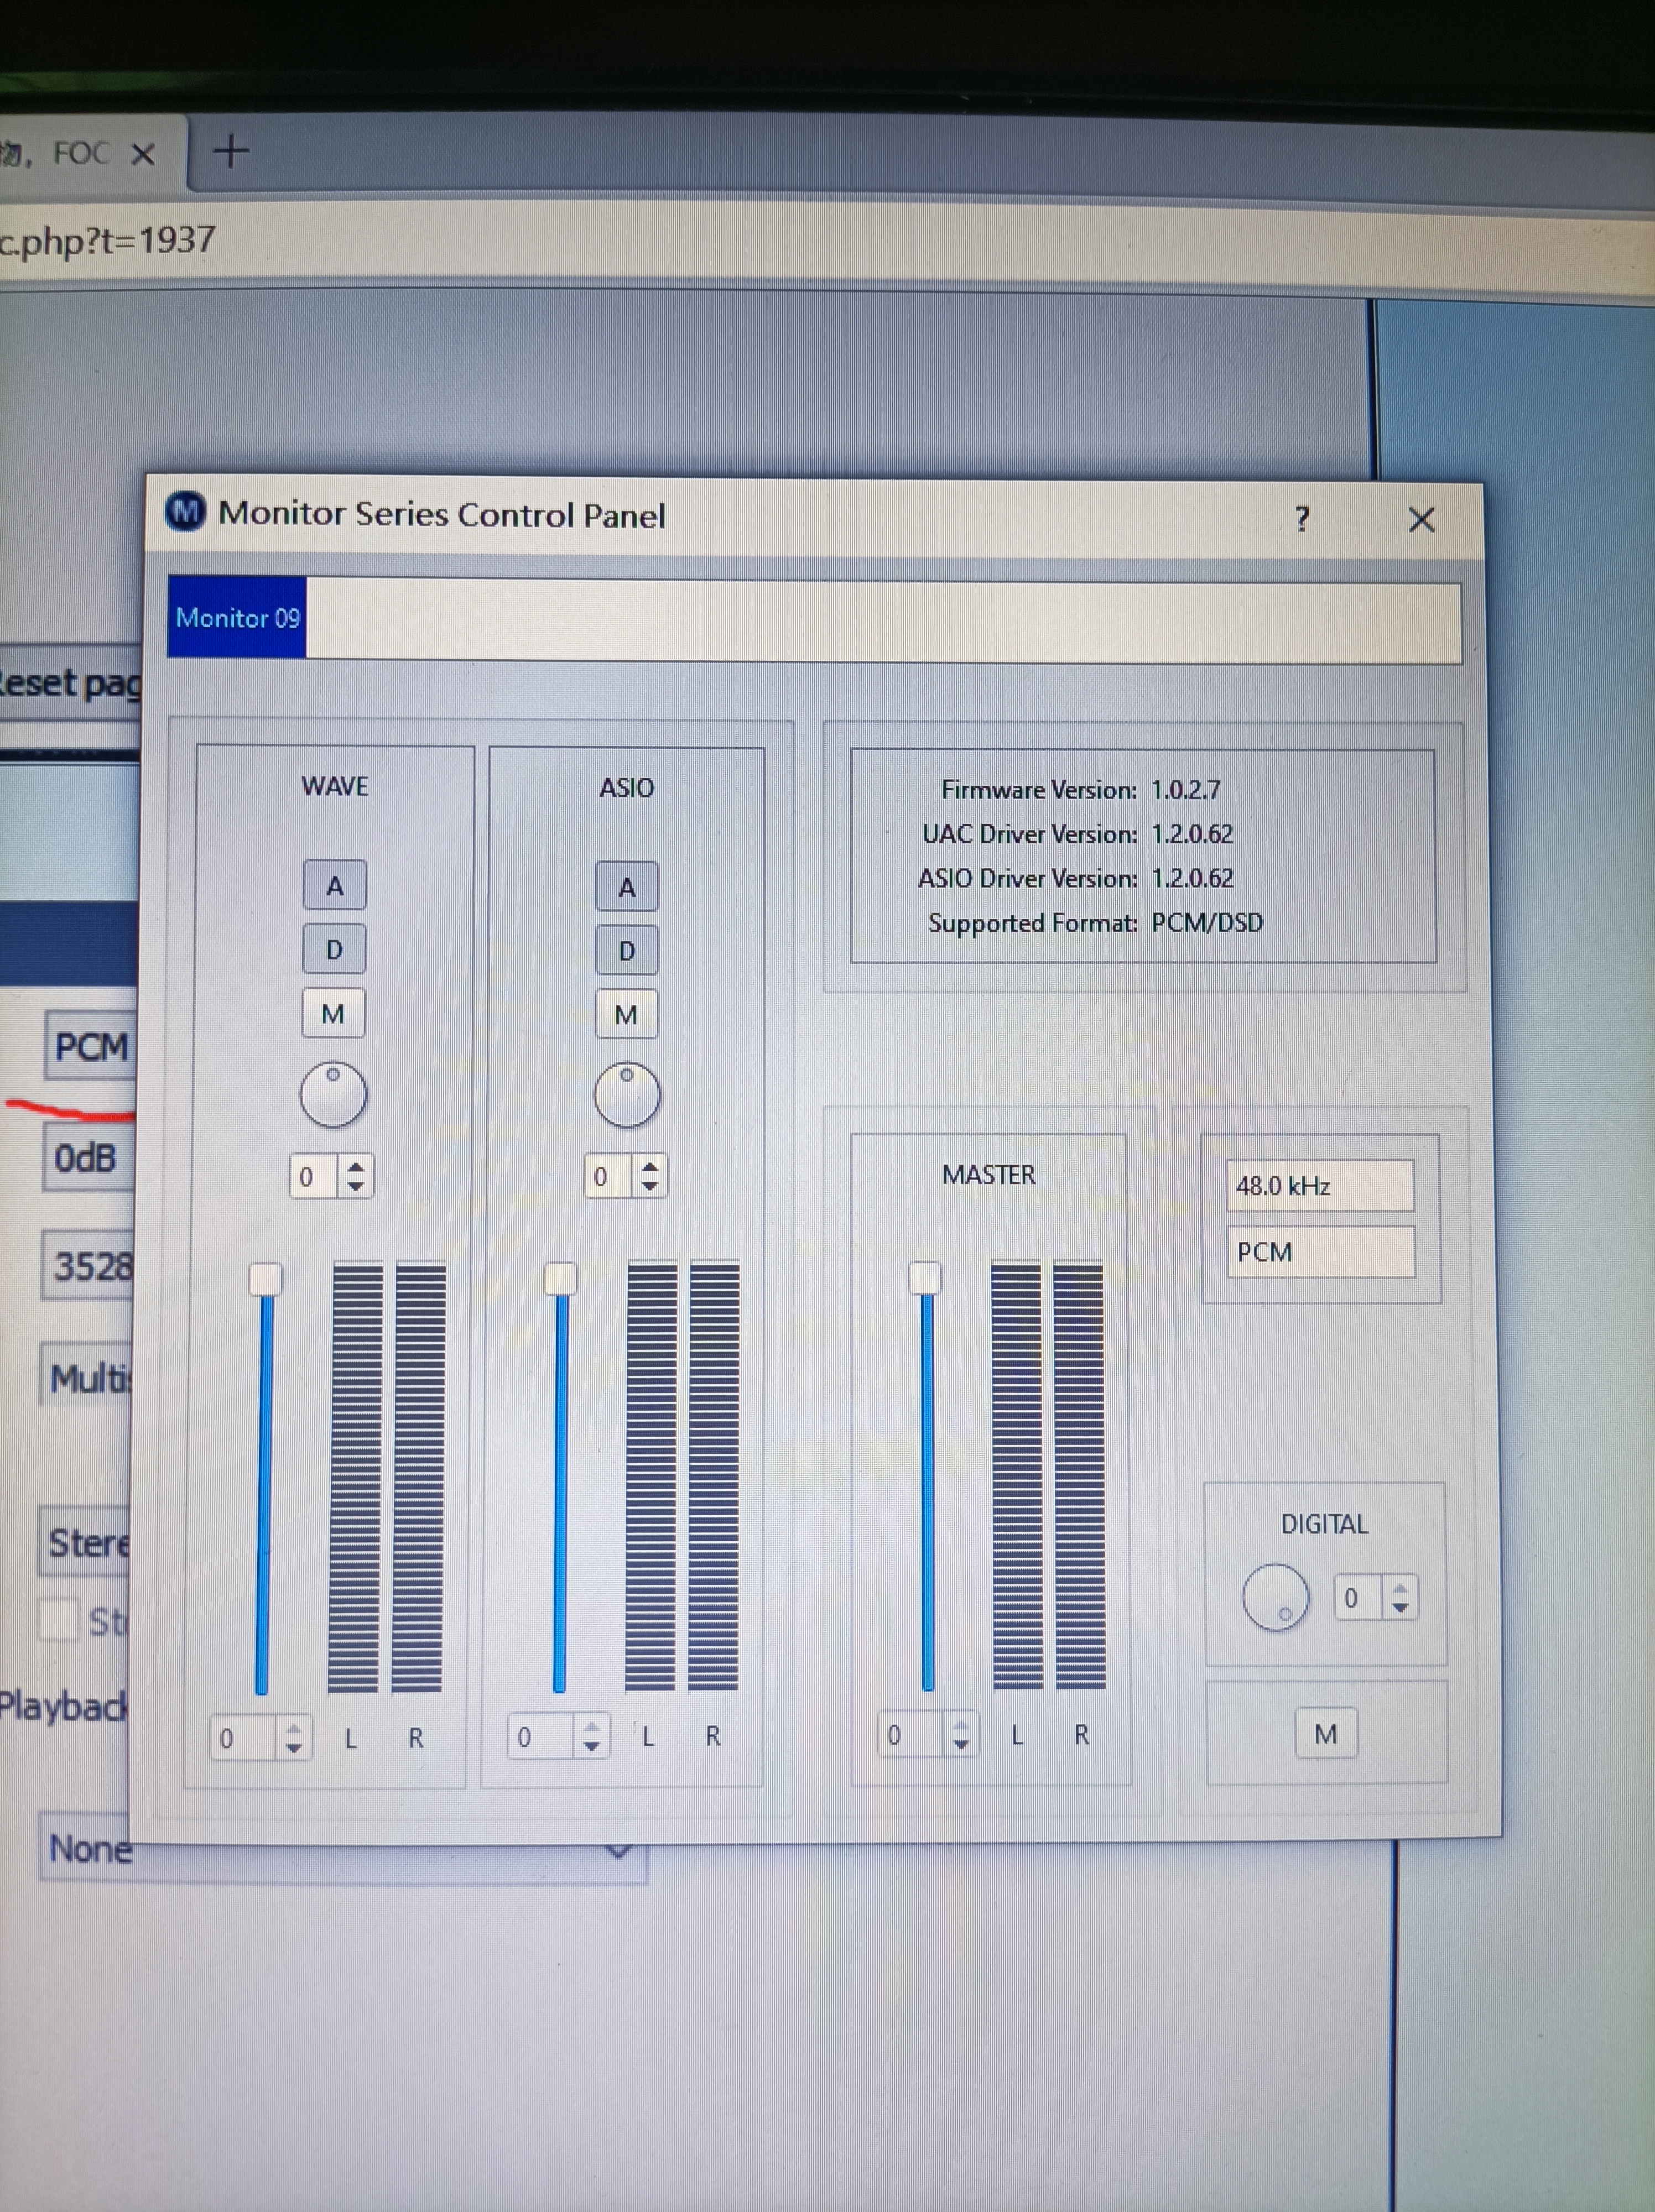Open a new browser tab with plus
The height and width of the screenshot is (2212, 1655).
point(231,152)
